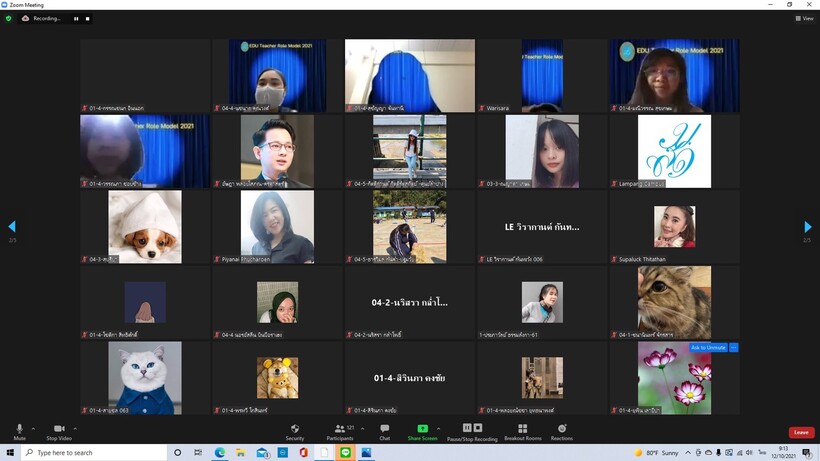The image size is (820, 461).
Task: Go to next gallery page arrow
Action: point(808,227)
